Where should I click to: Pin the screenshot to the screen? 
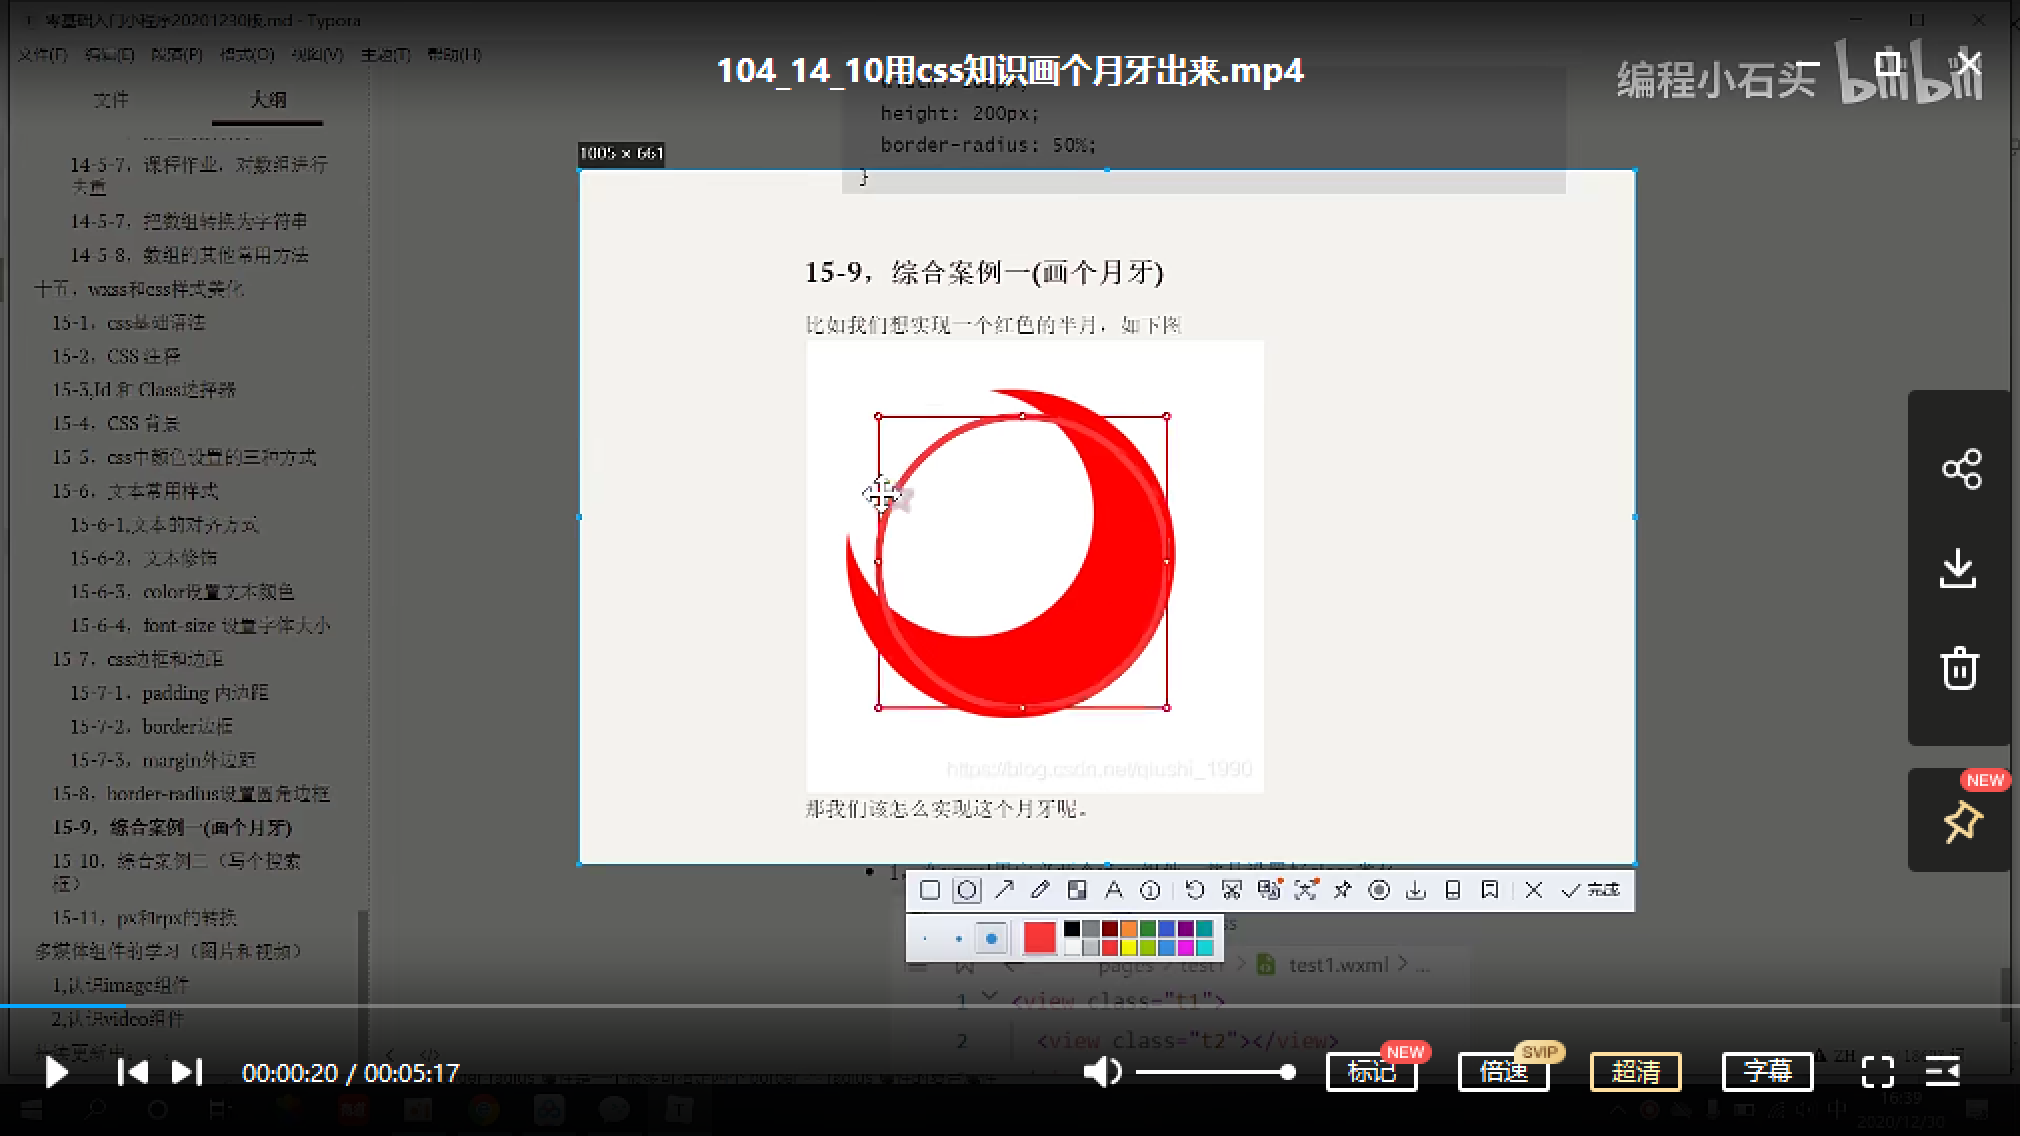pos(1342,890)
